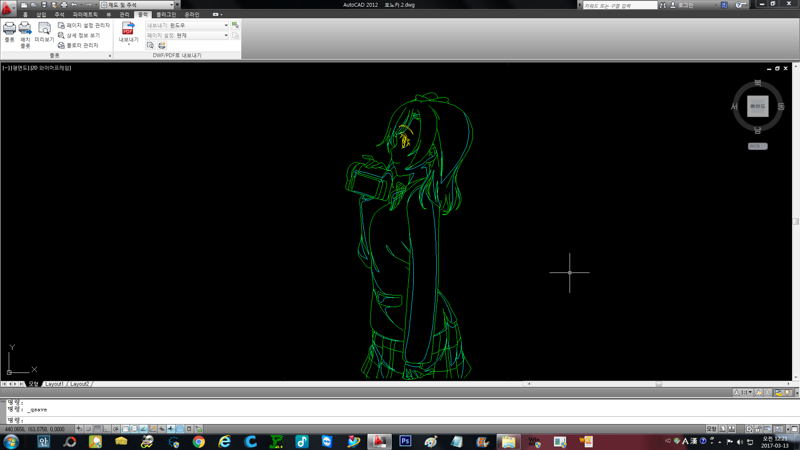
Task: Expand arrow below PDF export button
Action: (129, 45)
